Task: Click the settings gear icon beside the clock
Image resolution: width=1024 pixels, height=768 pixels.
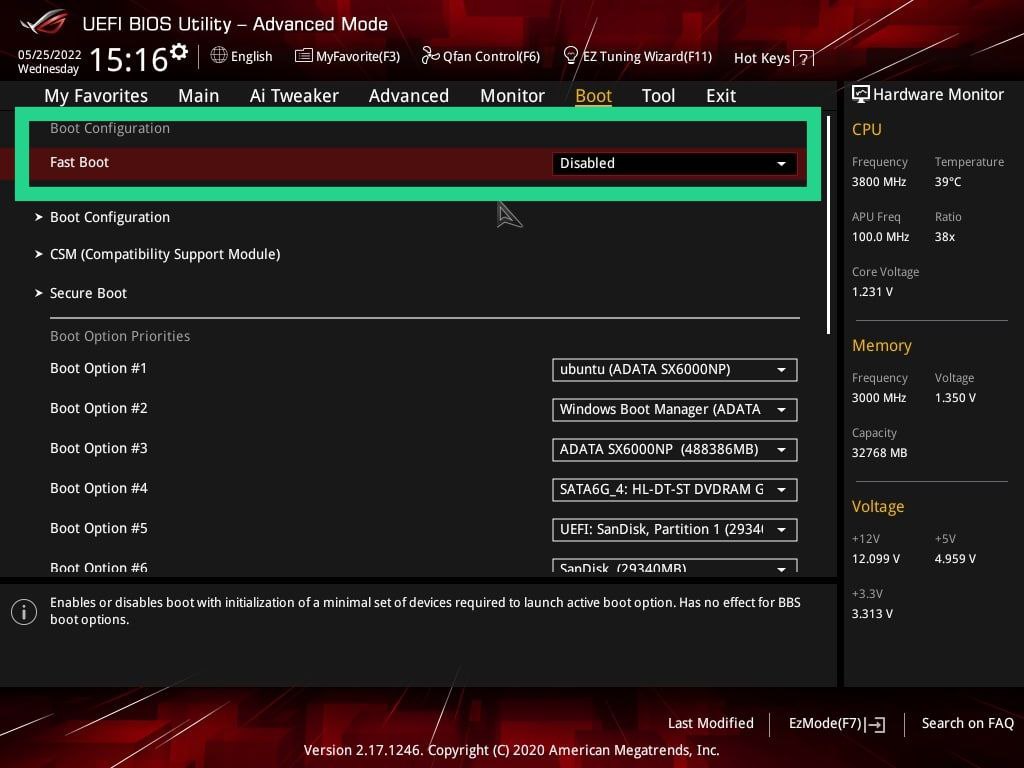Action: (179, 51)
